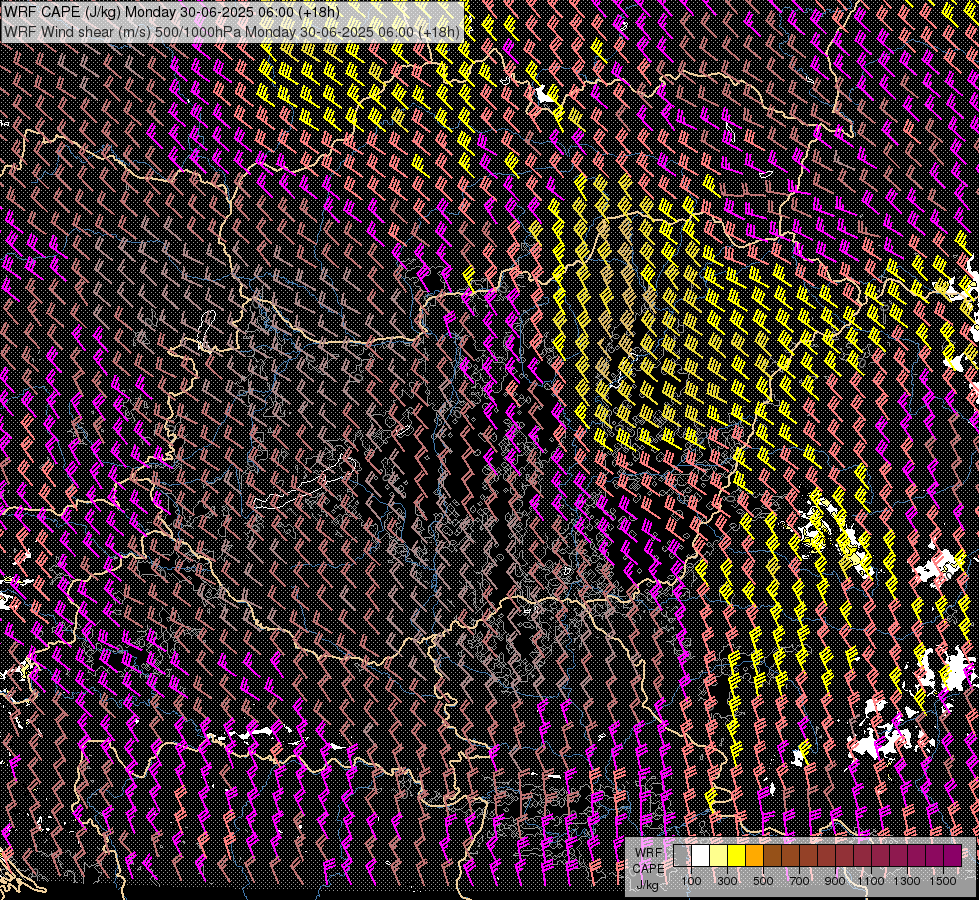This screenshot has width=979, height=900.
Task: Click the 'CAPE' word in the legend box
Action: pyautogui.click(x=648, y=869)
